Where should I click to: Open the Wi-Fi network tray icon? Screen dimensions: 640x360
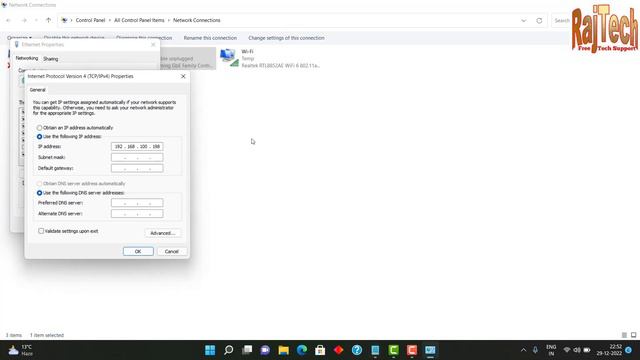567,350
